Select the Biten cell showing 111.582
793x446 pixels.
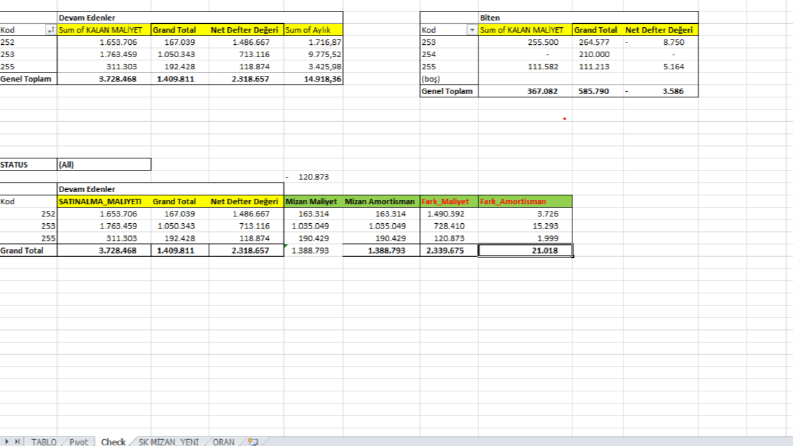(525, 66)
